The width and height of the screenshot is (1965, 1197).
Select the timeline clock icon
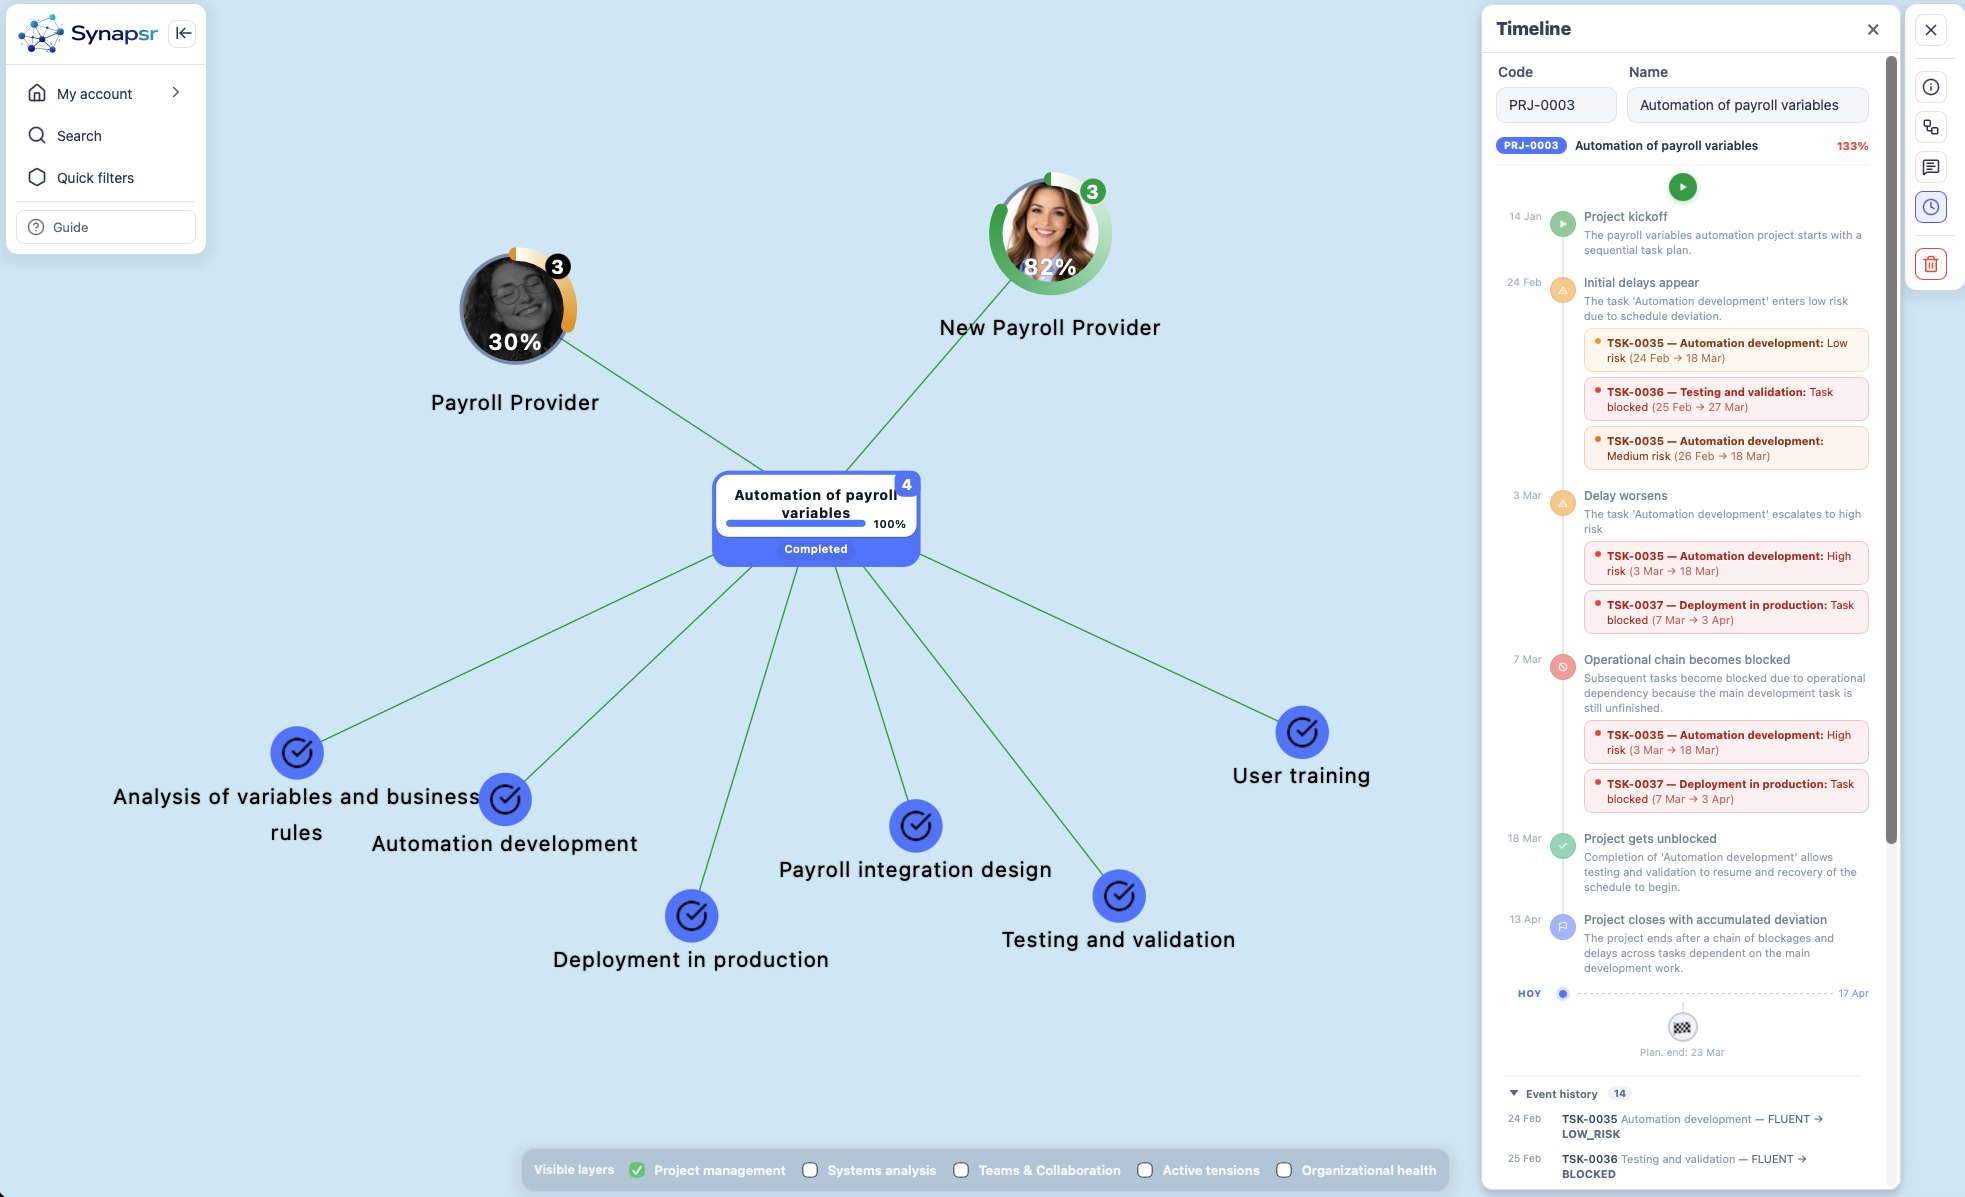tap(1932, 207)
